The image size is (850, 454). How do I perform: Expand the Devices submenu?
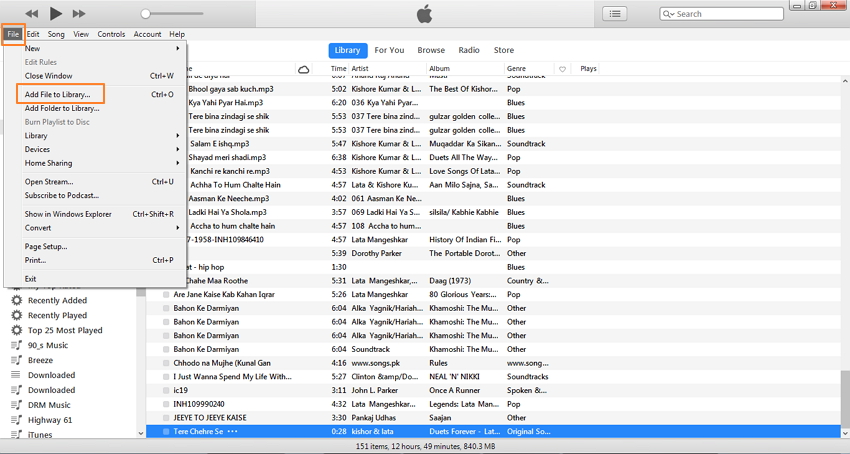[x=102, y=149]
